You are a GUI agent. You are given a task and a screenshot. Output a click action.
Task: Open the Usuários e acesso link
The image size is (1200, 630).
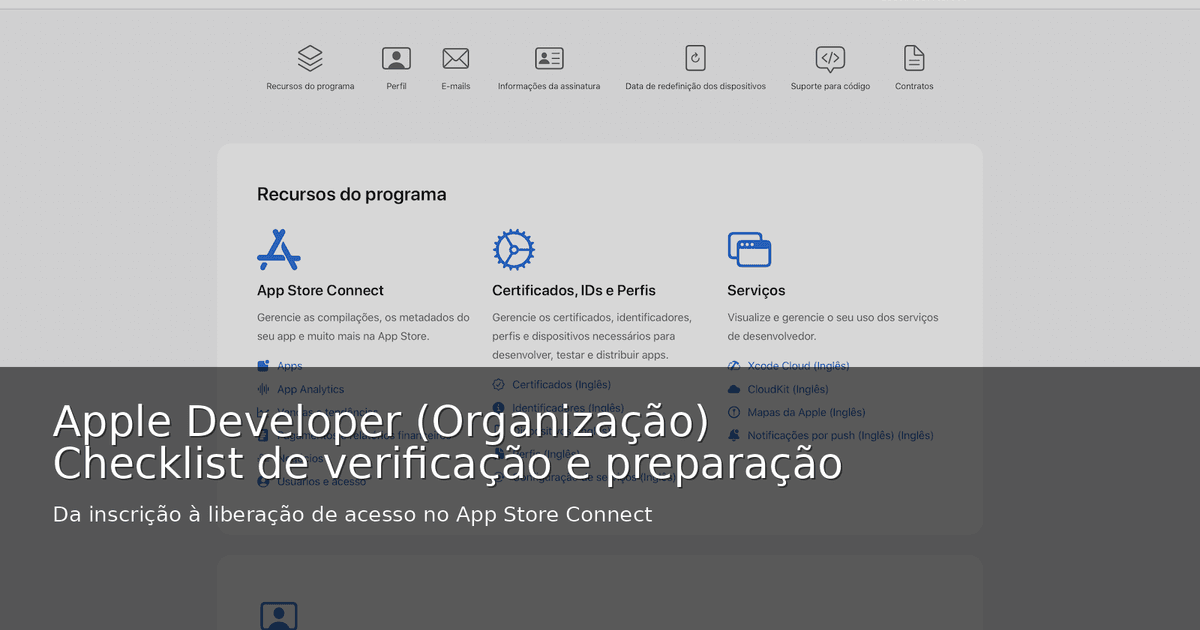click(321, 481)
